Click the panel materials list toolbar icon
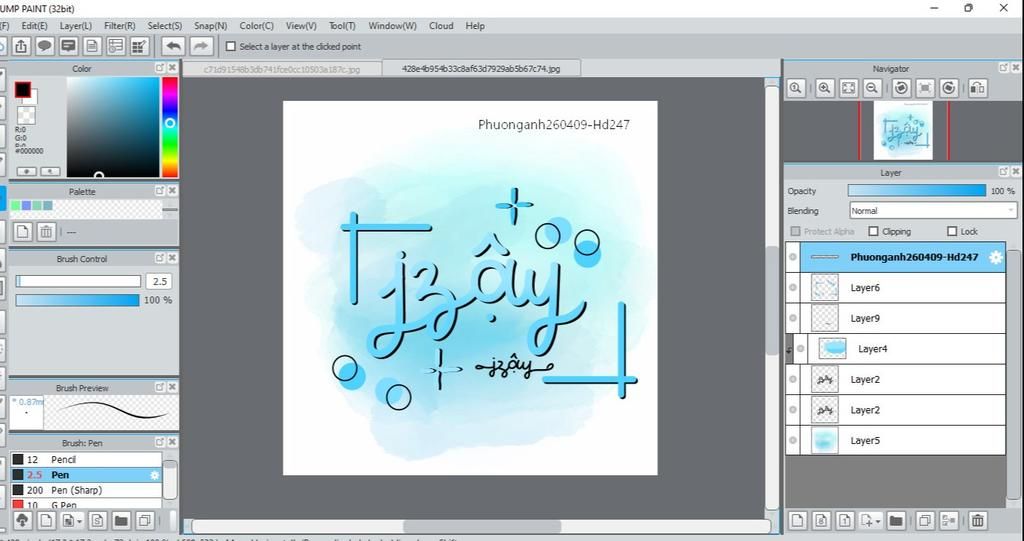Screen dimensions: 1024x541 pyautogui.click(x=116, y=46)
